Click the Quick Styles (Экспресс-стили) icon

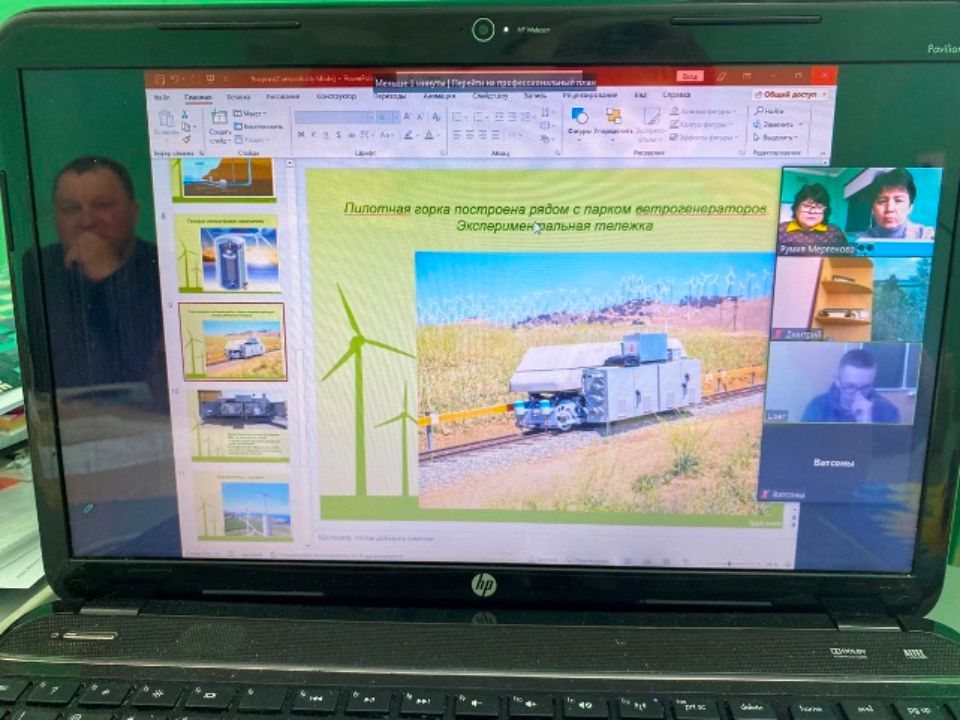tap(651, 116)
